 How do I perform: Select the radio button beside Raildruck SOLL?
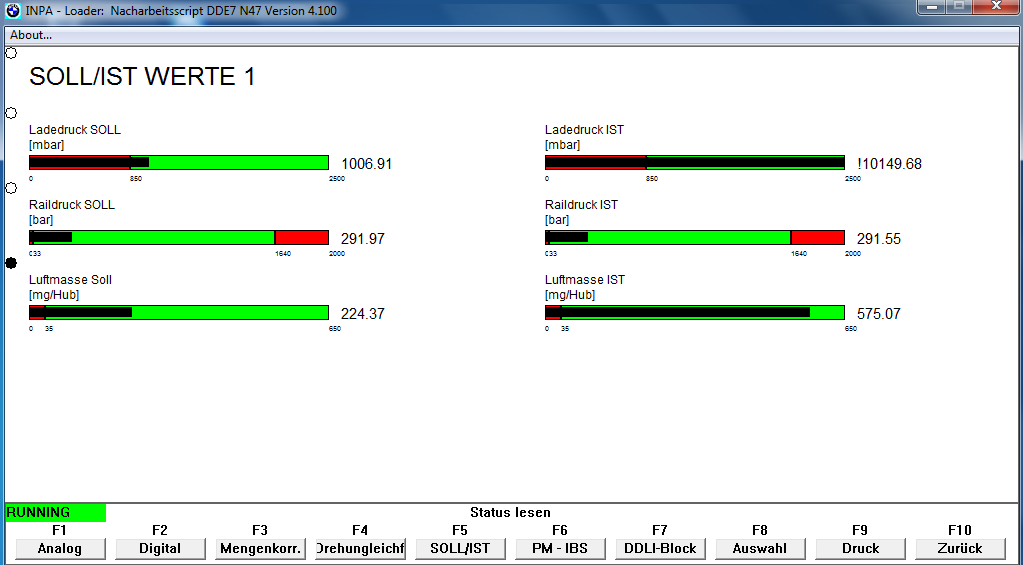pyautogui.click(x=11, y=188)
